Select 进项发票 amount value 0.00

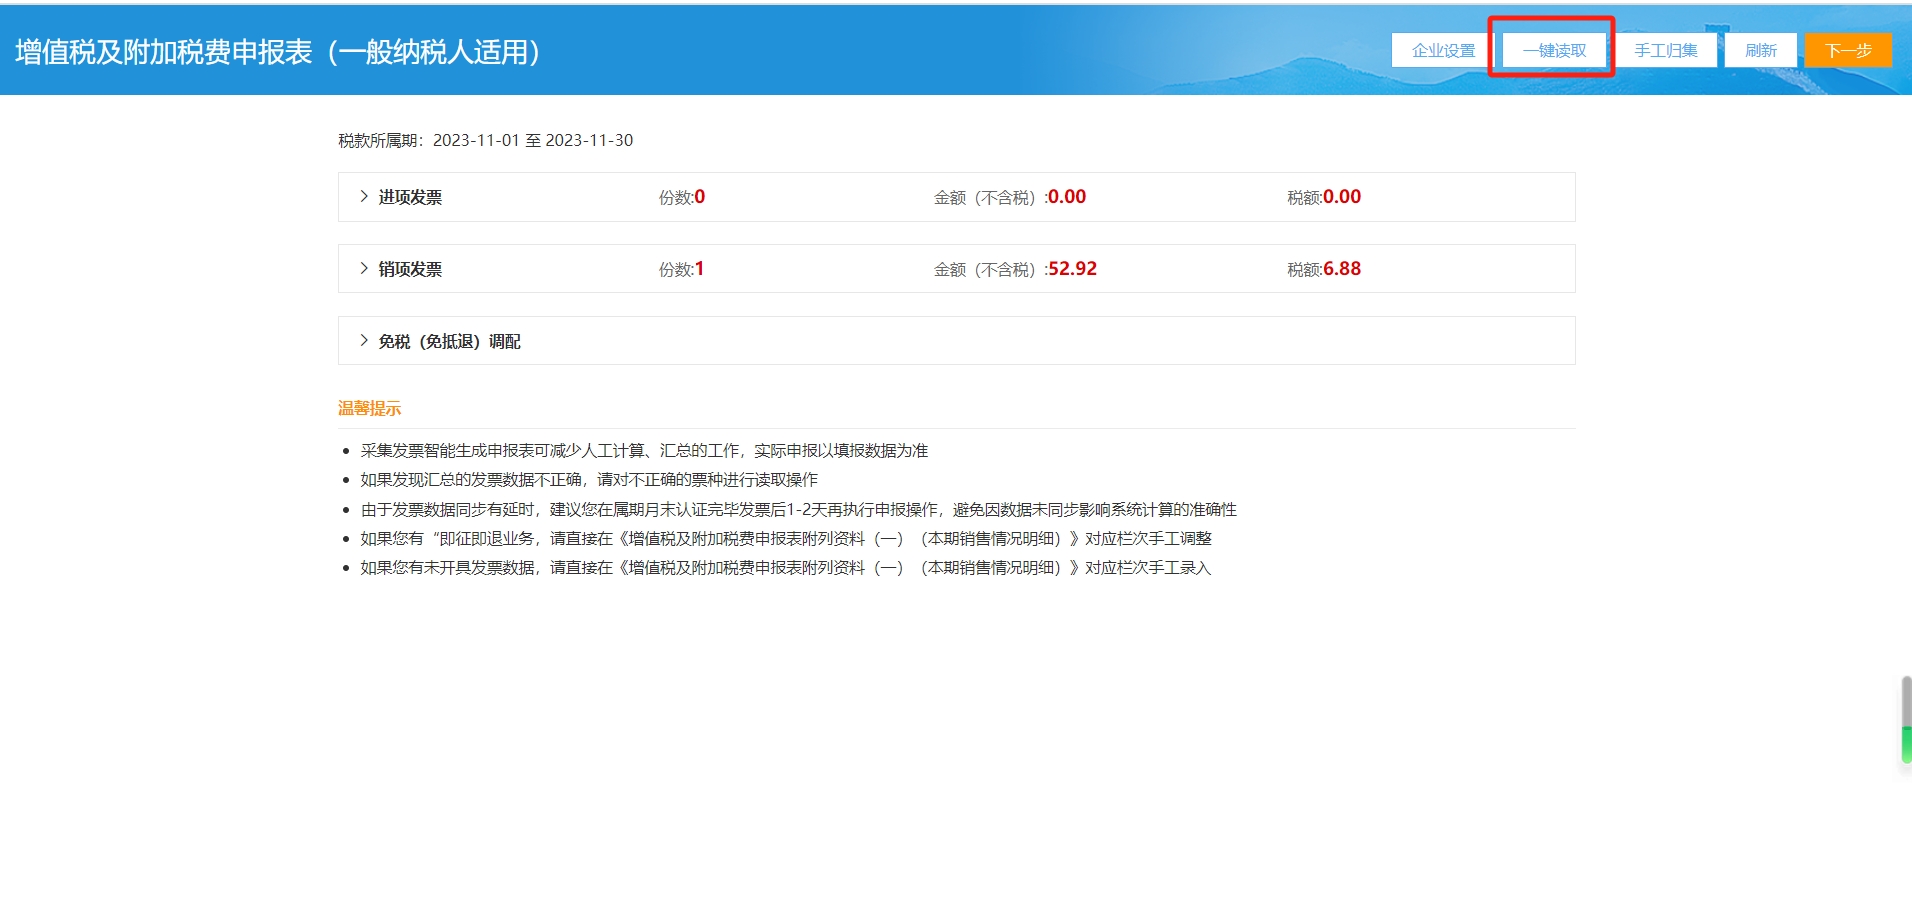coord(1067,197)
